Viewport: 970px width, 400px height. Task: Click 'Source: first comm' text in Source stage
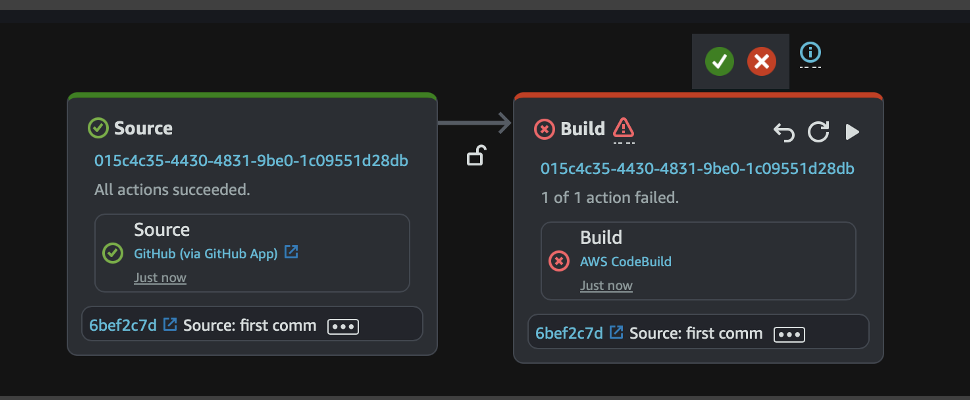[250, 325]
